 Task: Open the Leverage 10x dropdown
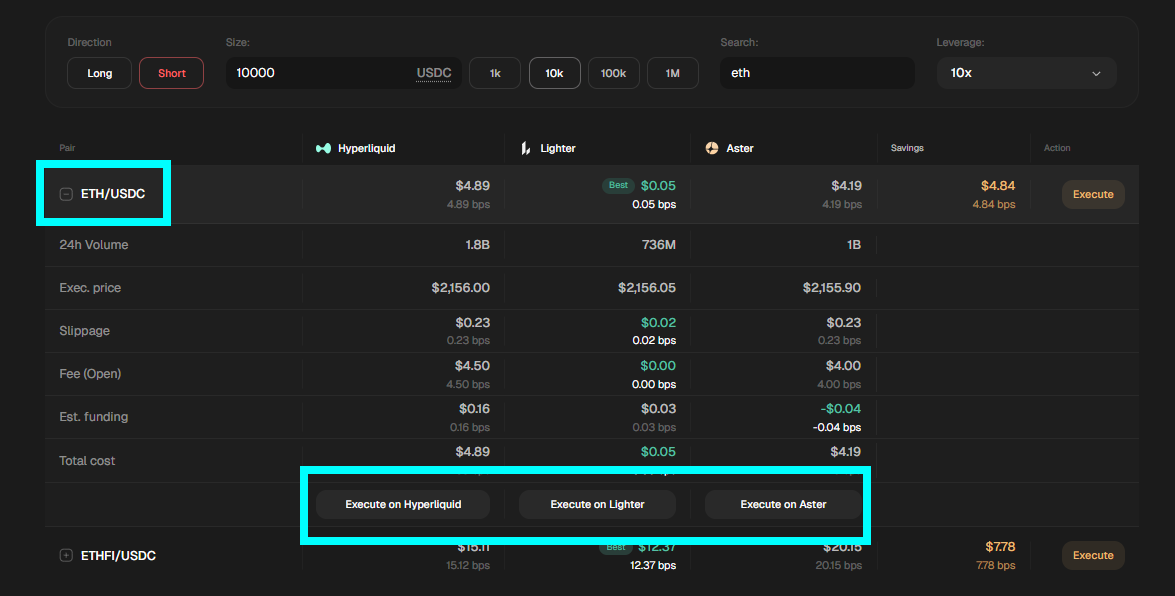1026,73
